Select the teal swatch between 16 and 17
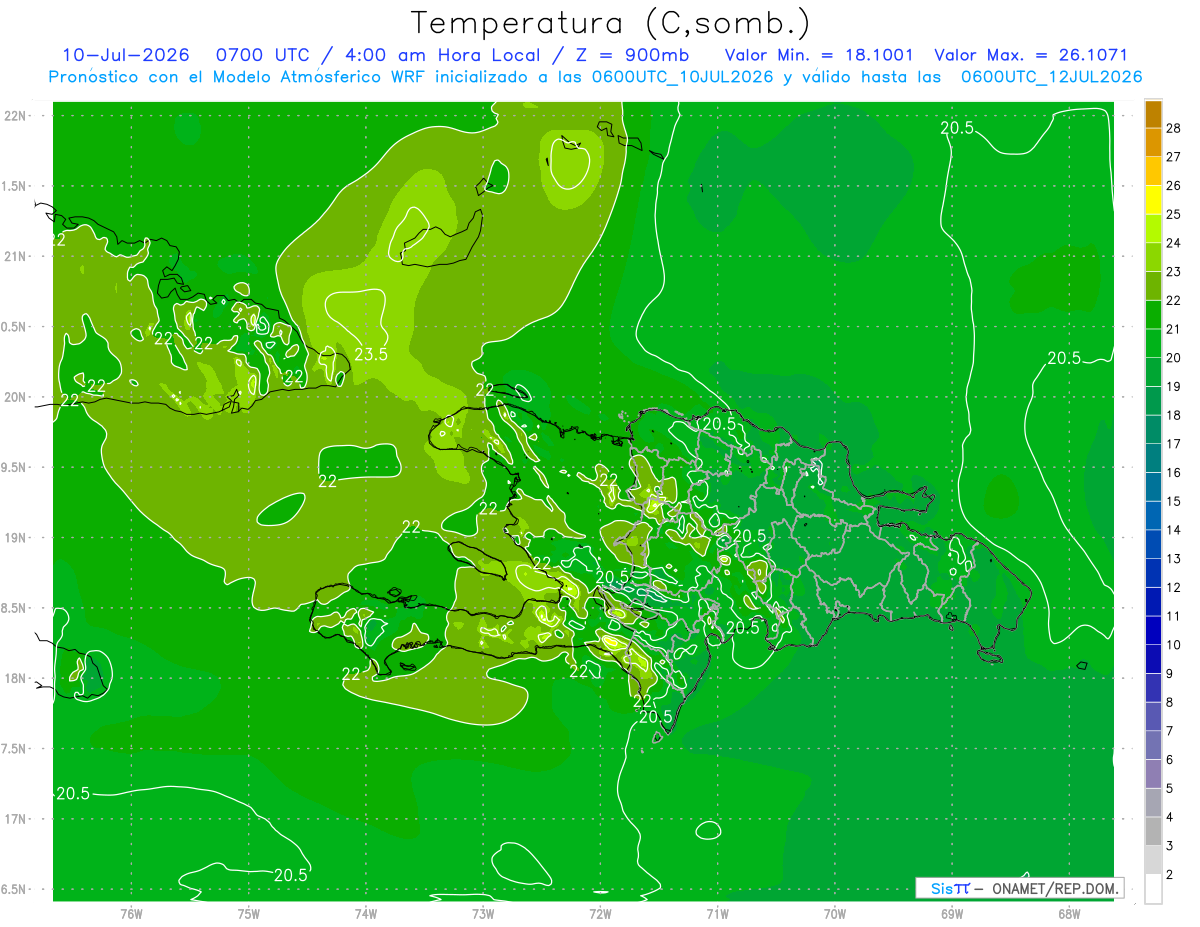 click(1153, 458)
